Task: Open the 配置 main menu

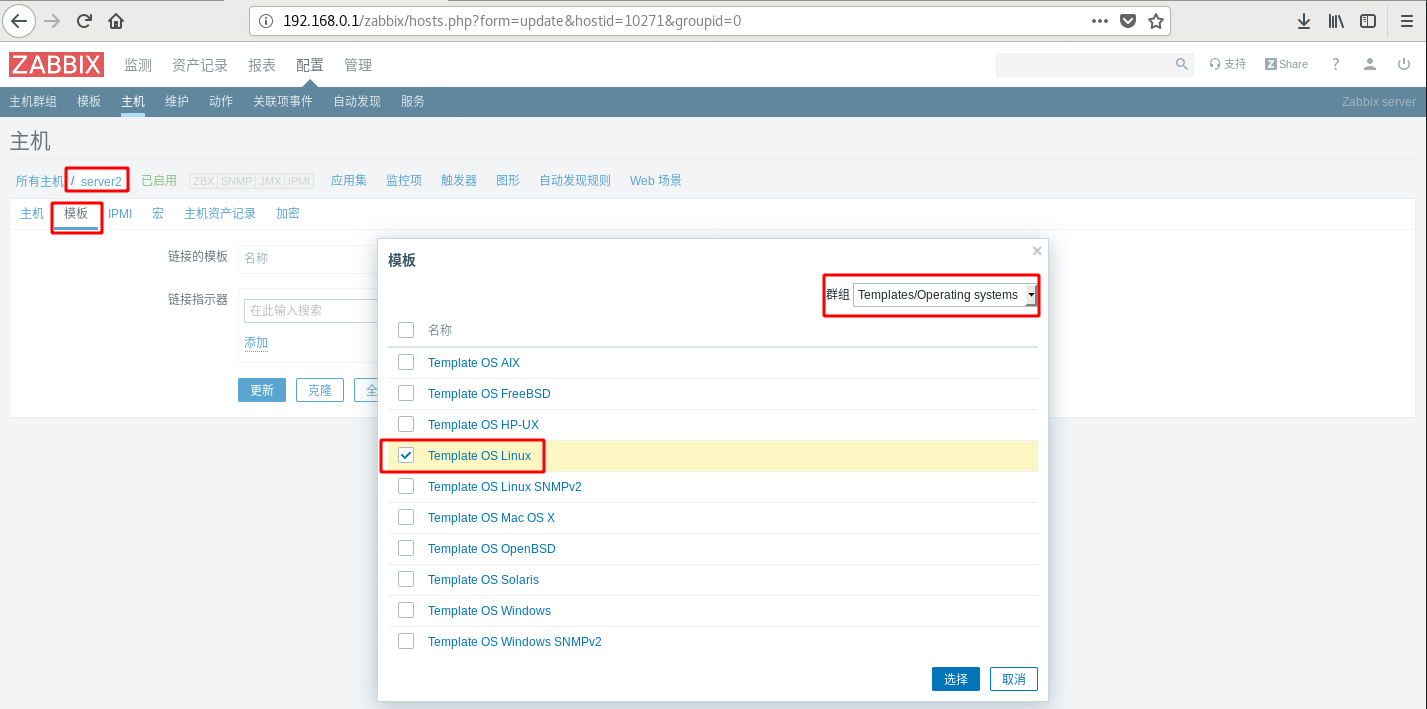Action: point(310,65)
